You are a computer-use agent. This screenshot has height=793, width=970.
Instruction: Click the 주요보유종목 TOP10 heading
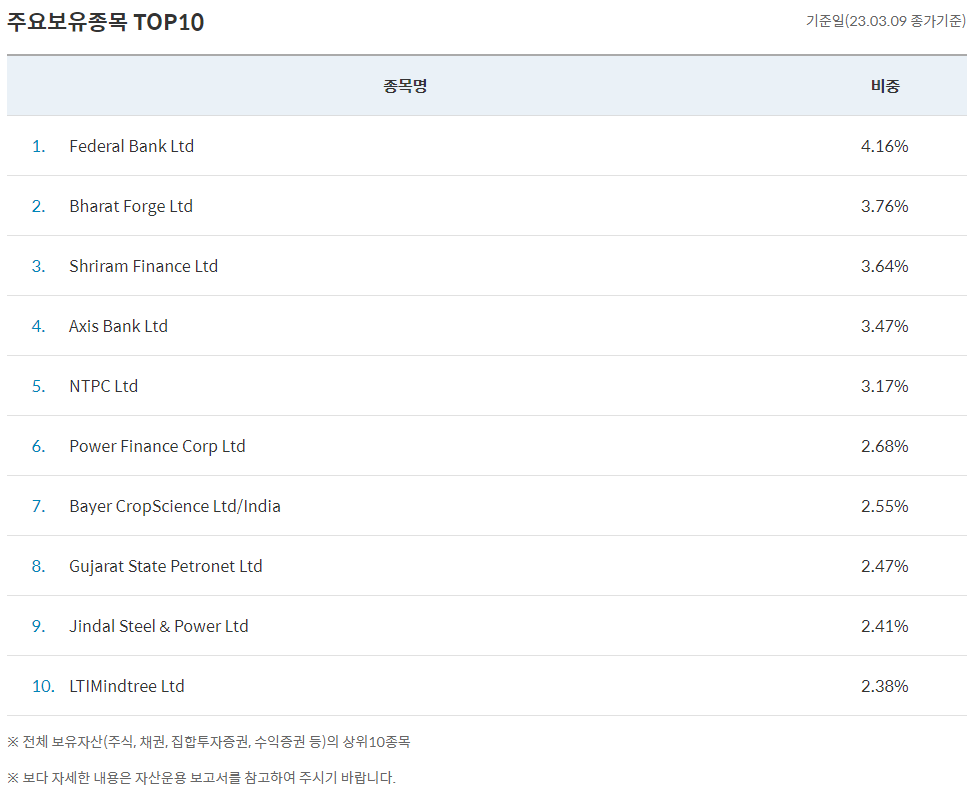105,22
